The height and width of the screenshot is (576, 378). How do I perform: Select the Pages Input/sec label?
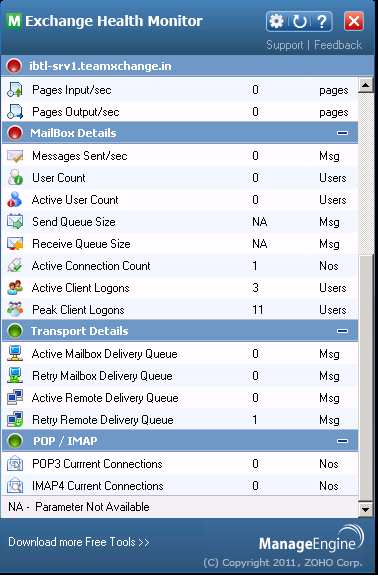pos(72,90)
